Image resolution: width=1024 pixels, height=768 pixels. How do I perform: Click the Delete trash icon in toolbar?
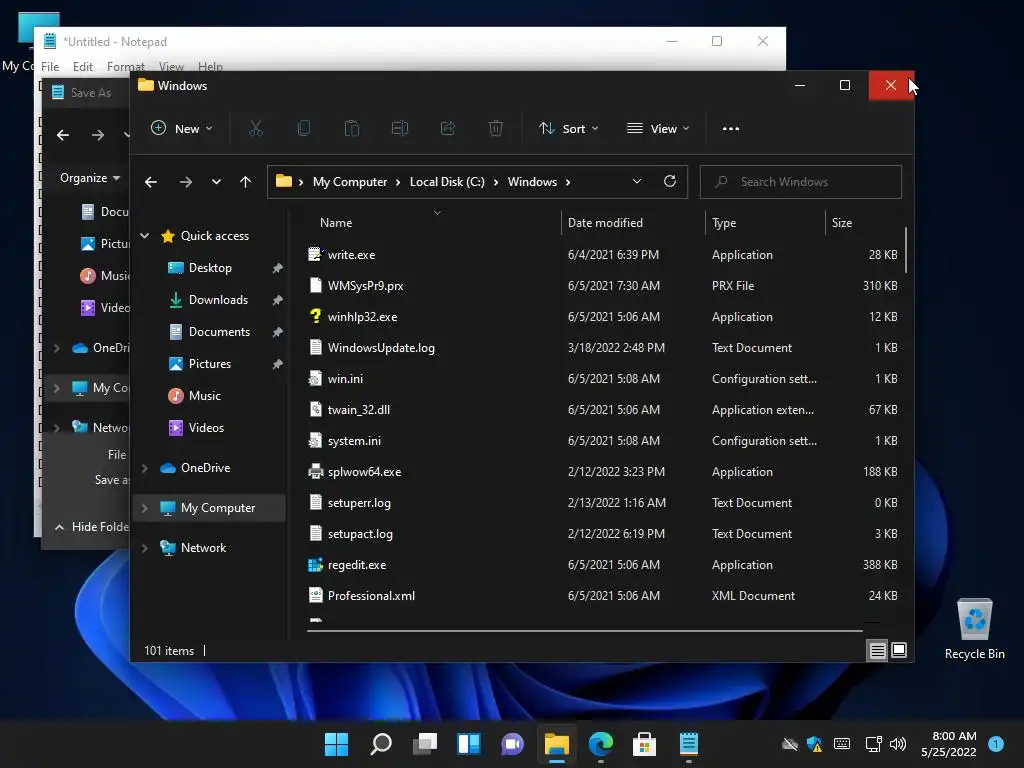(x=496, y=129)
